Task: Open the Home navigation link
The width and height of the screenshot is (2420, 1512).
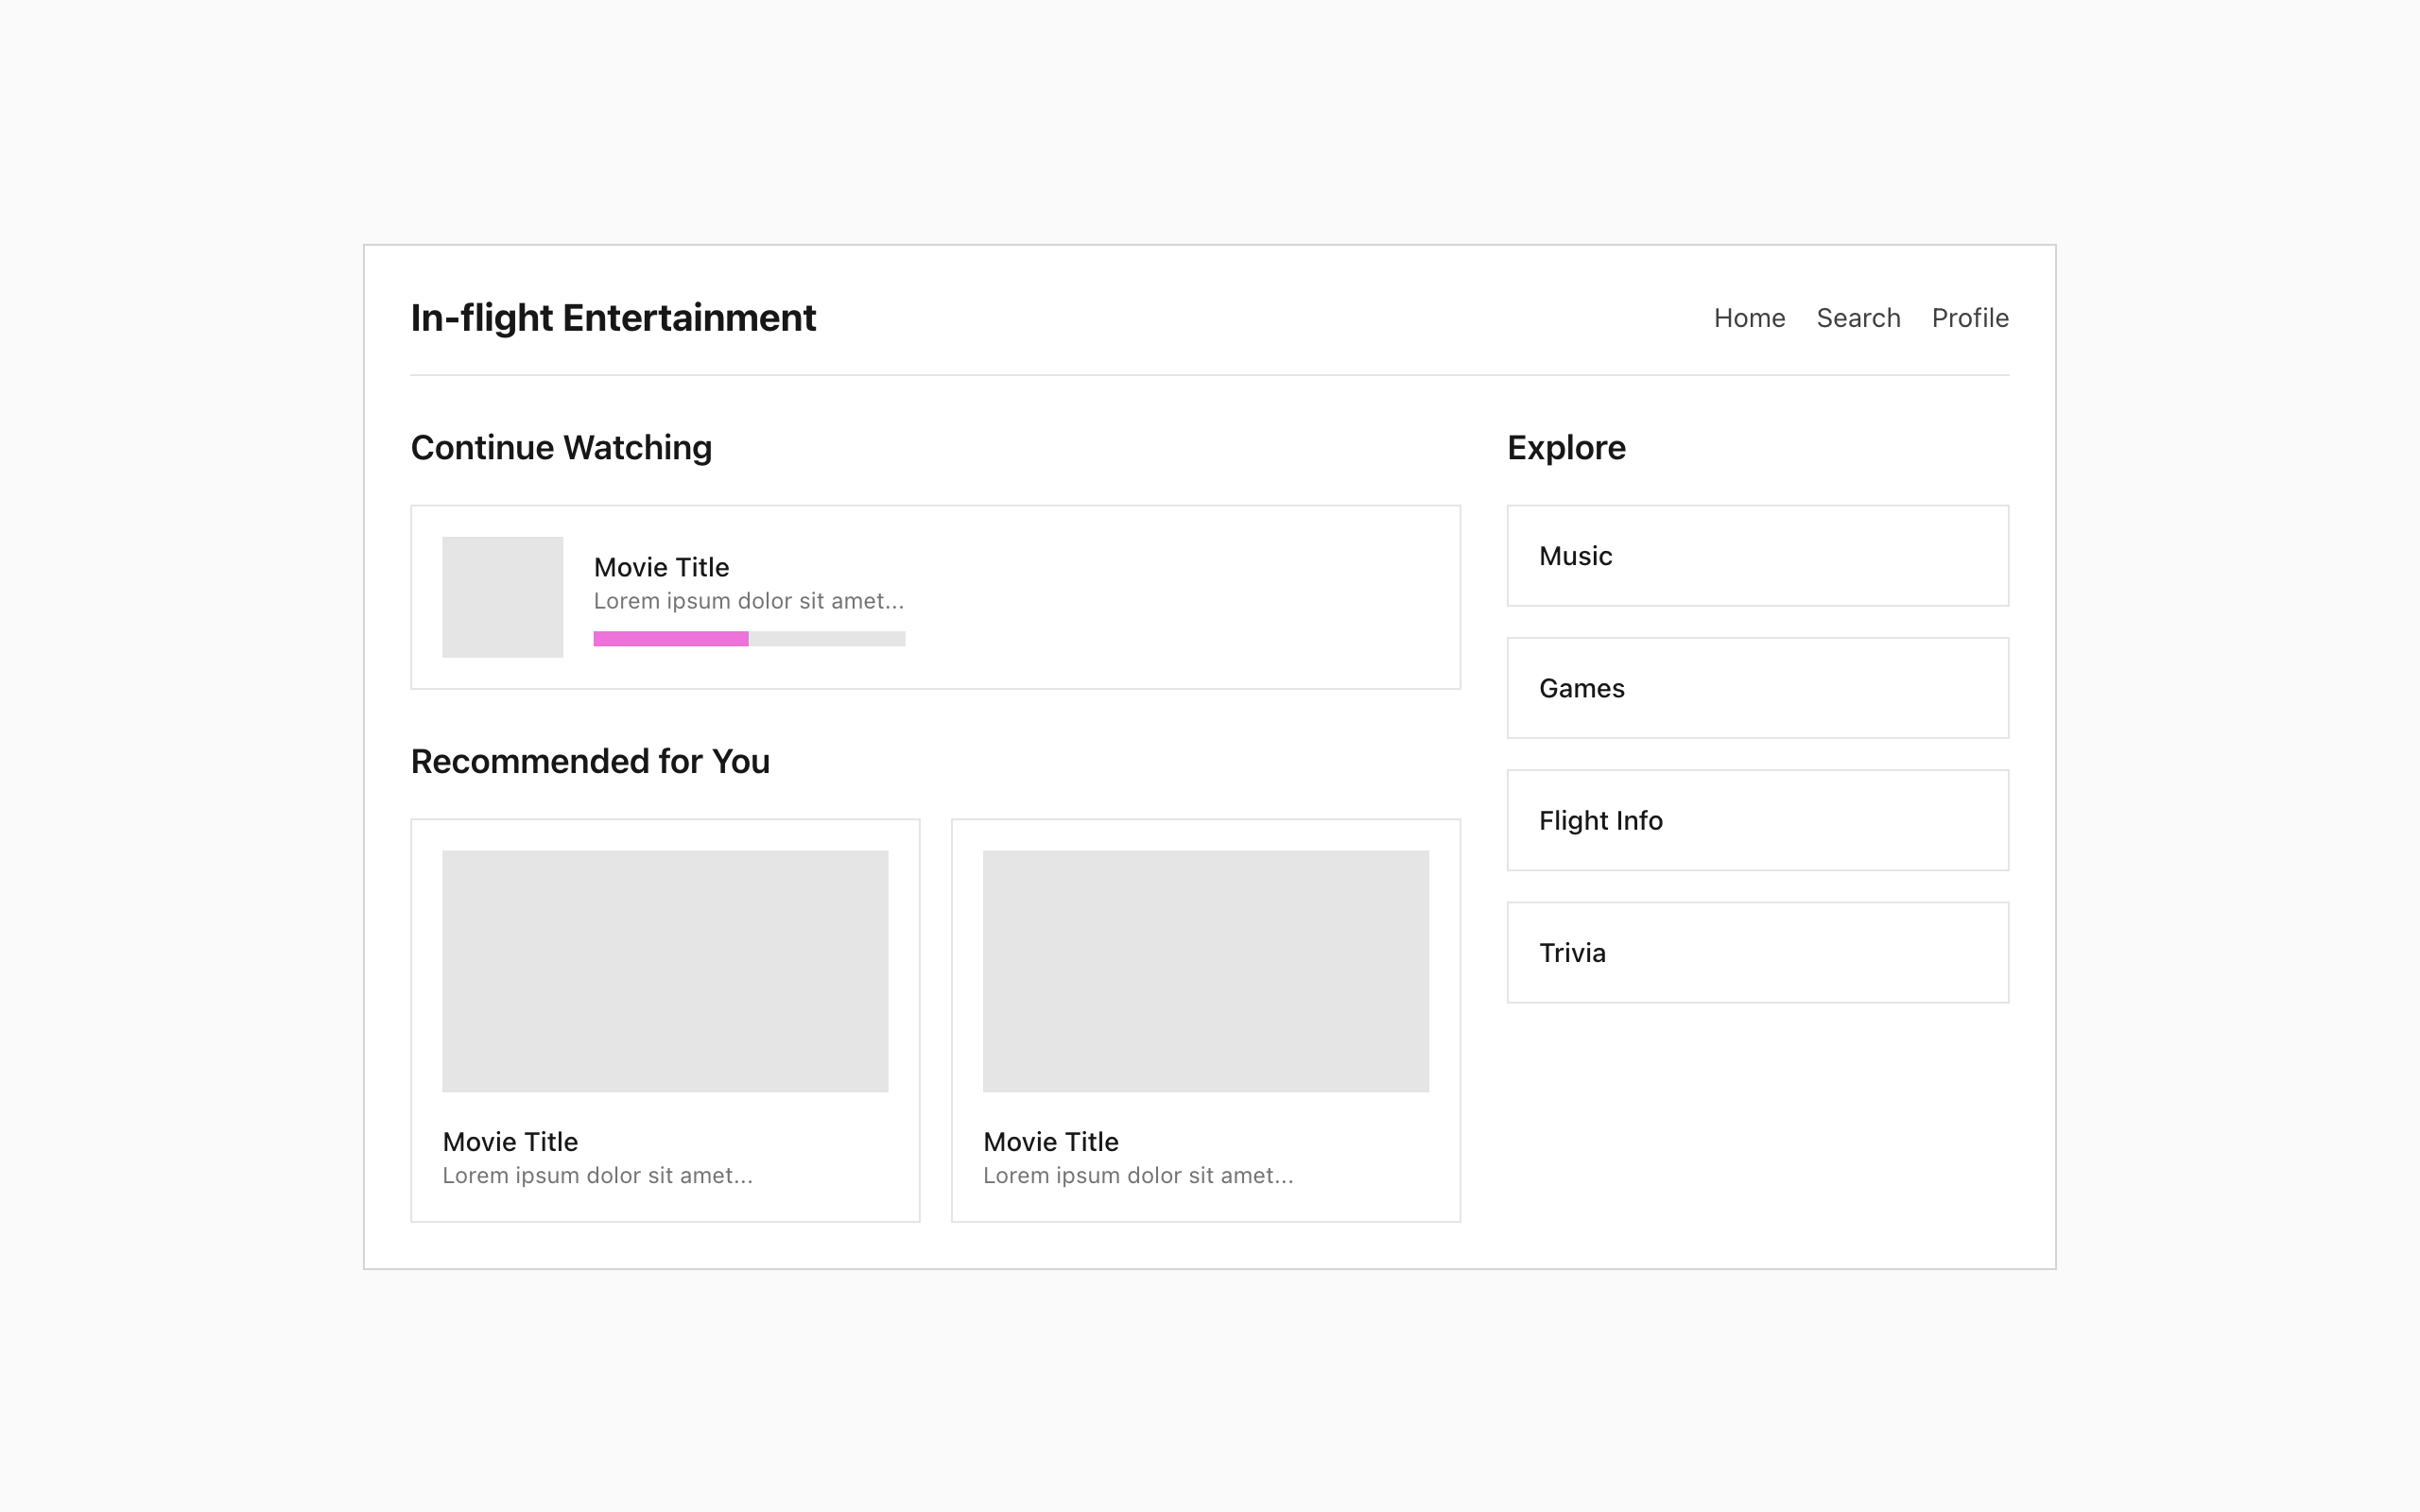Action: 1749,318
